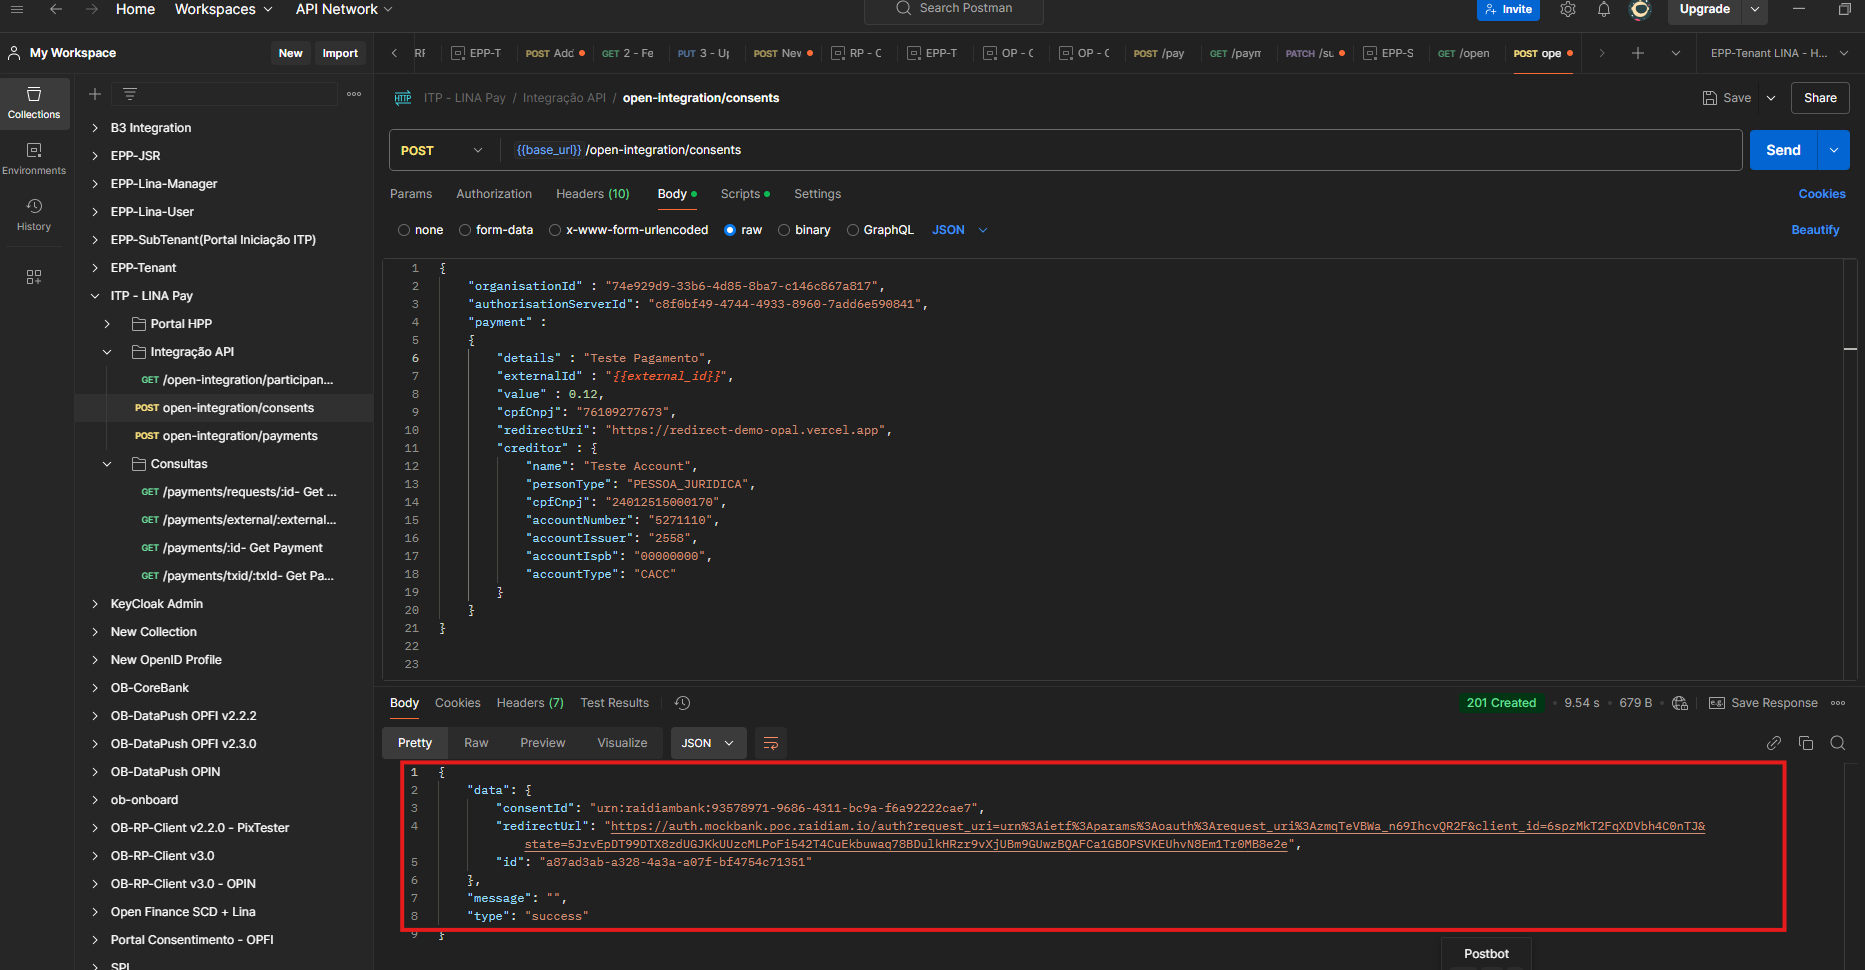Search within the response body
Viewport: 1865px width, 970px height.
click(x=1838, y=743)
